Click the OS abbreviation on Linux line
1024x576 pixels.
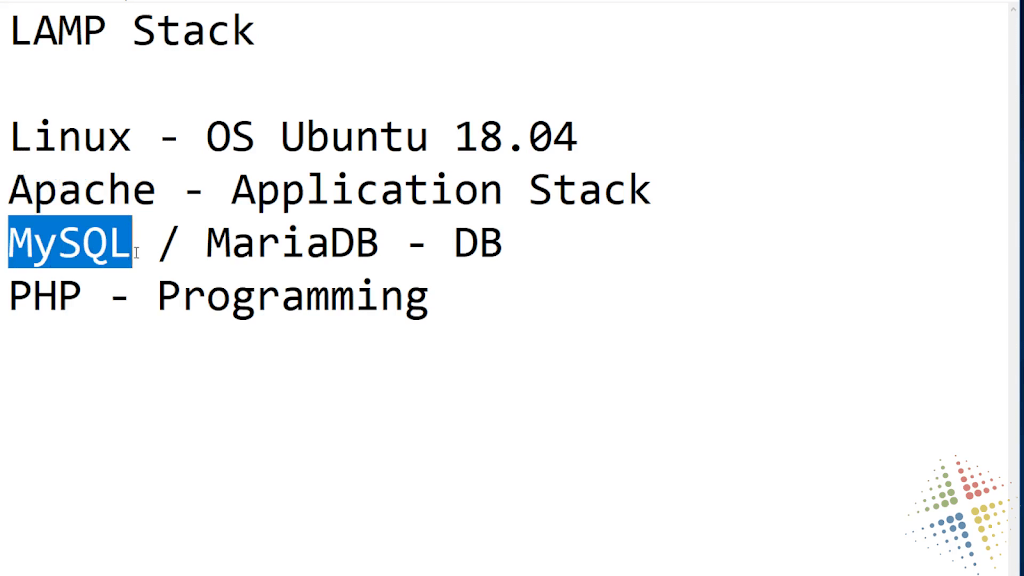point(230,137)
